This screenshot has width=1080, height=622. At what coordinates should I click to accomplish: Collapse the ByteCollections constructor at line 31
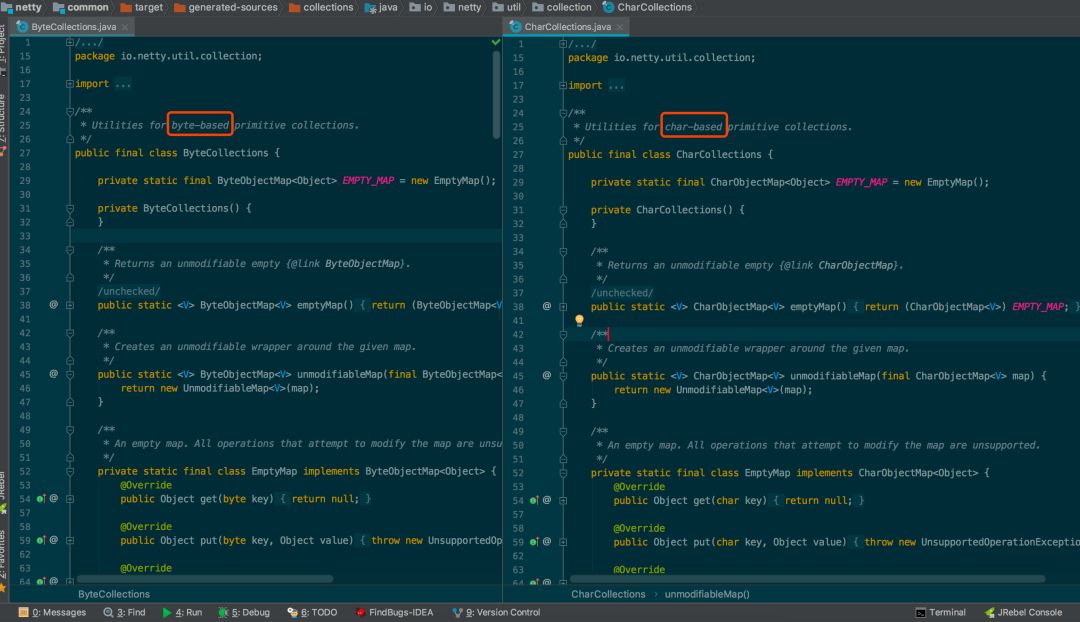70,208
